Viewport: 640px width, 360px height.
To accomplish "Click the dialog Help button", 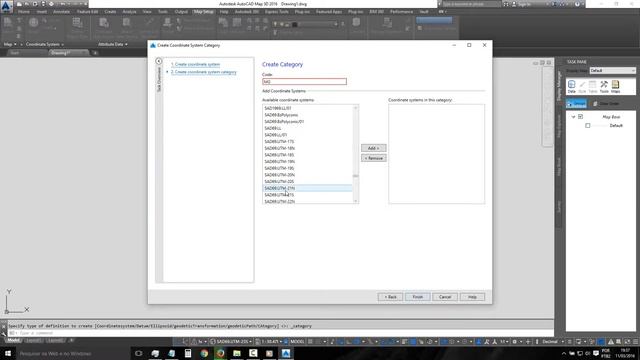I will pos(472,297).
